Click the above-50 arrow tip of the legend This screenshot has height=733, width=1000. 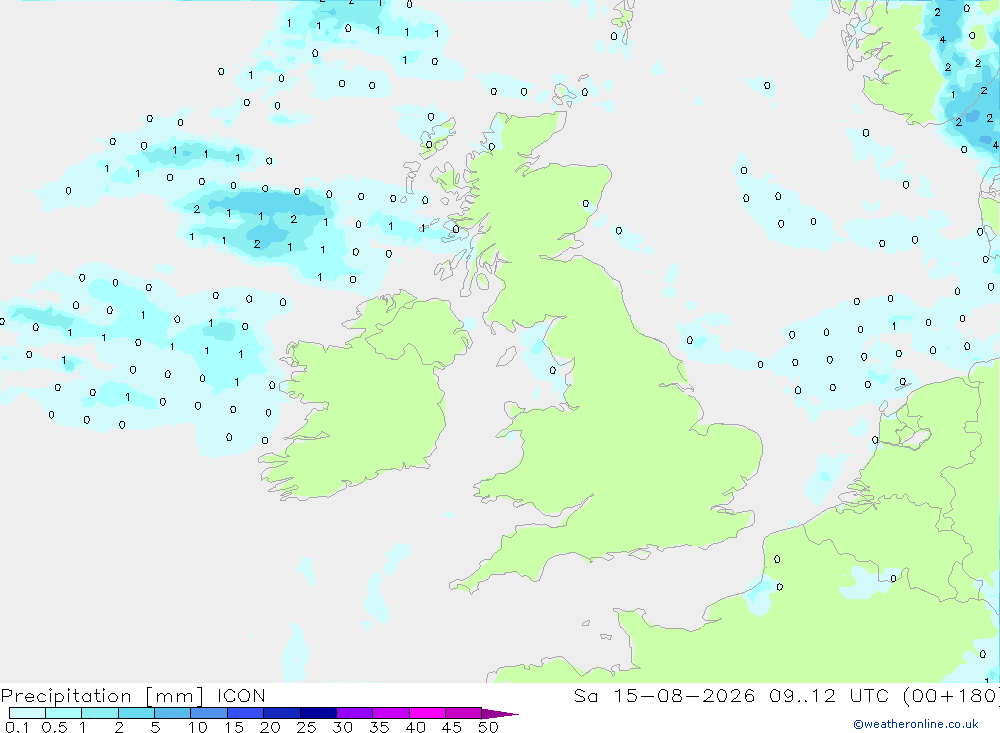click(500, 714)
